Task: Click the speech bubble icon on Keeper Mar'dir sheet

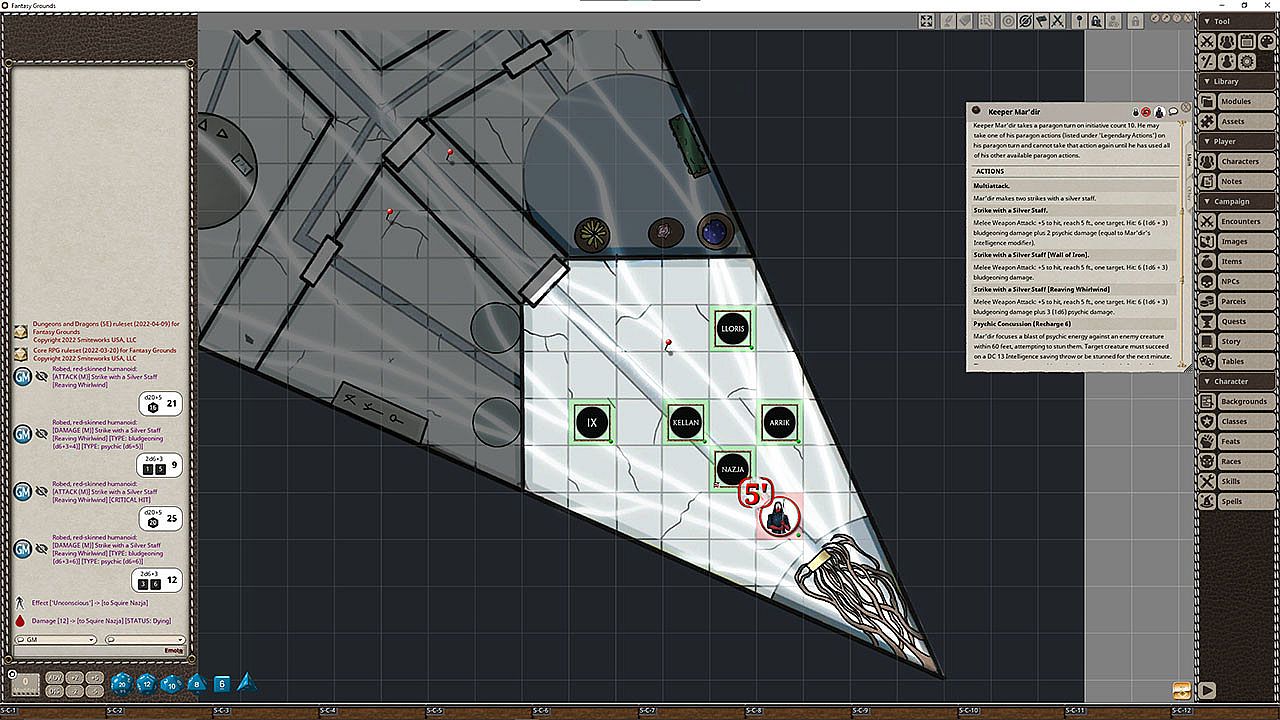Action: (1173, 112)
